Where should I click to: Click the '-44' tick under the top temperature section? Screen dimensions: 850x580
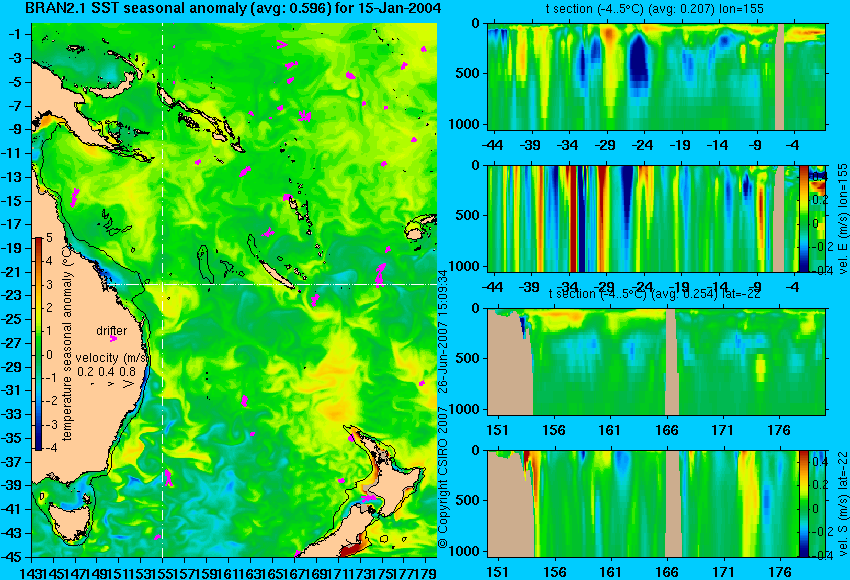[492, 145]
